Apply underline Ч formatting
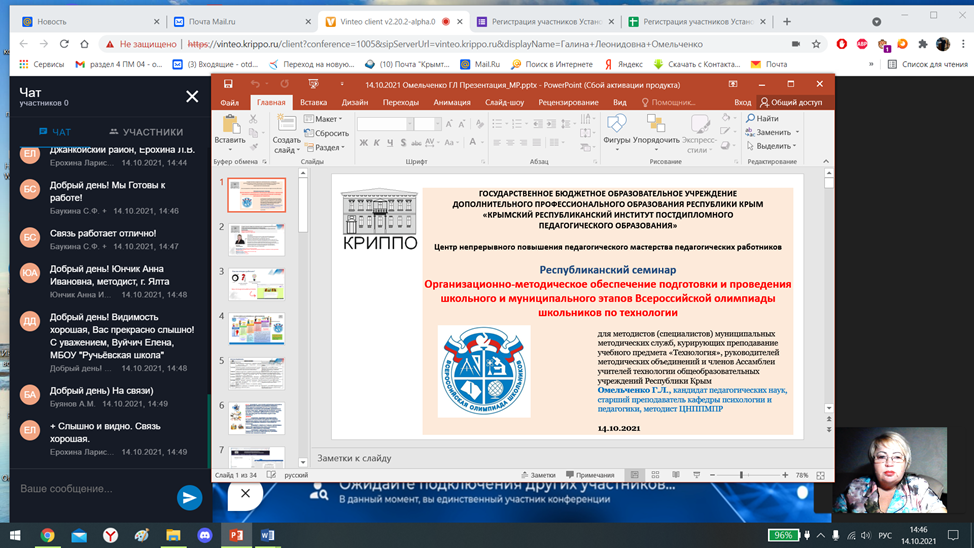 pos(389,143)
